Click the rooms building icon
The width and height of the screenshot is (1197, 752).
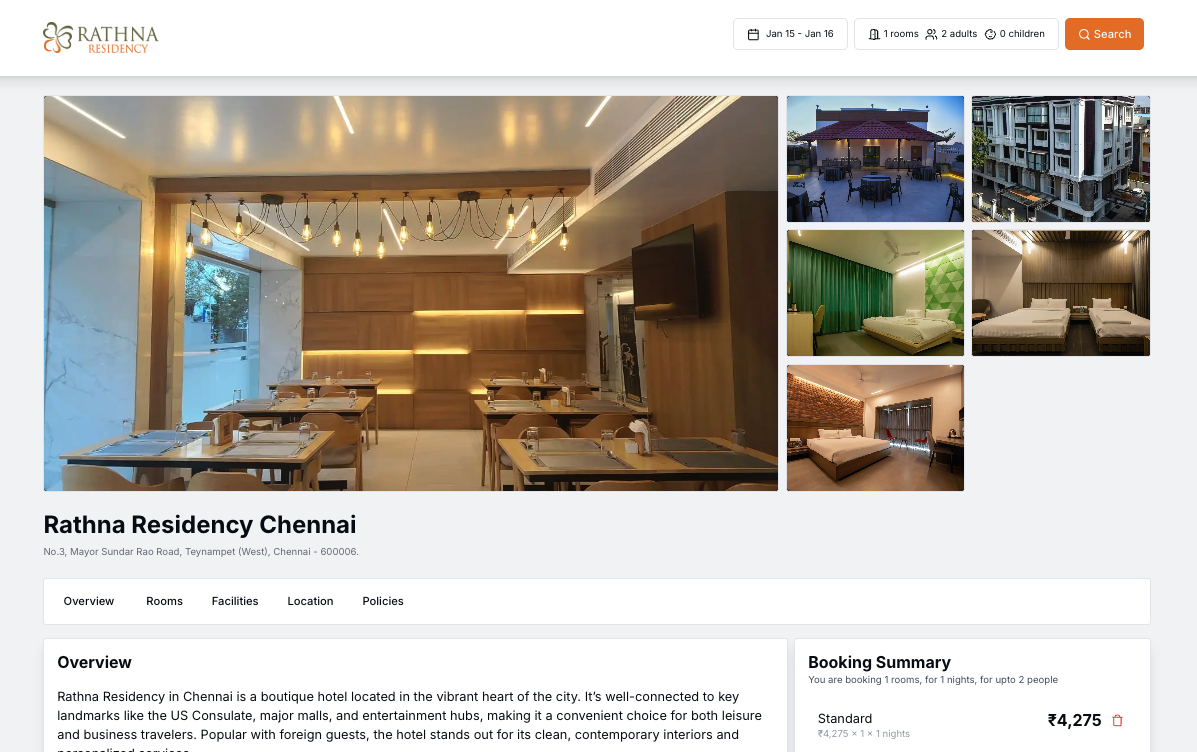click(x=874, y=34)
